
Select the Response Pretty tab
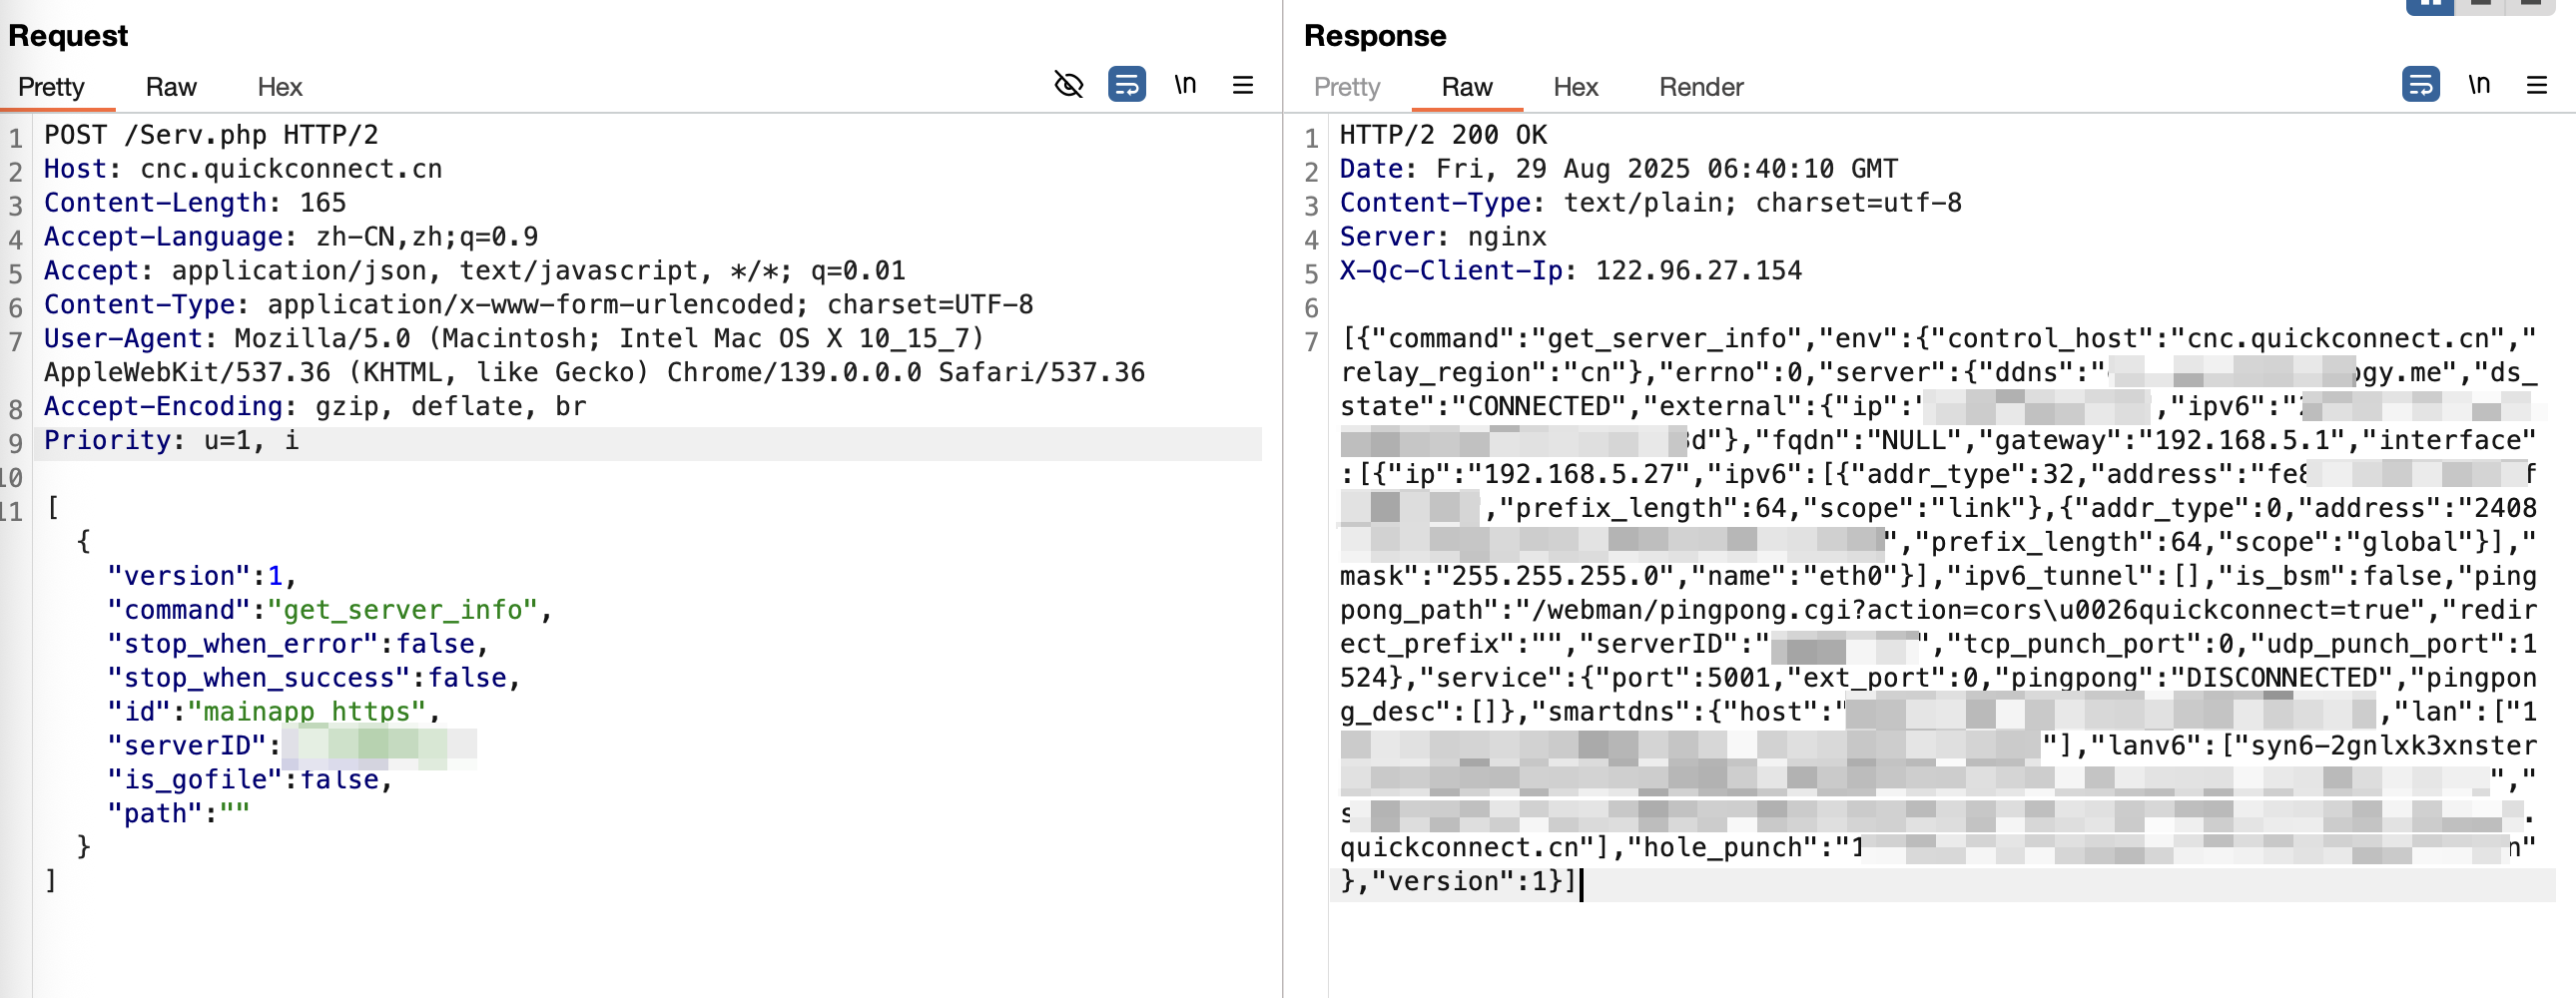click(1346, 87)
